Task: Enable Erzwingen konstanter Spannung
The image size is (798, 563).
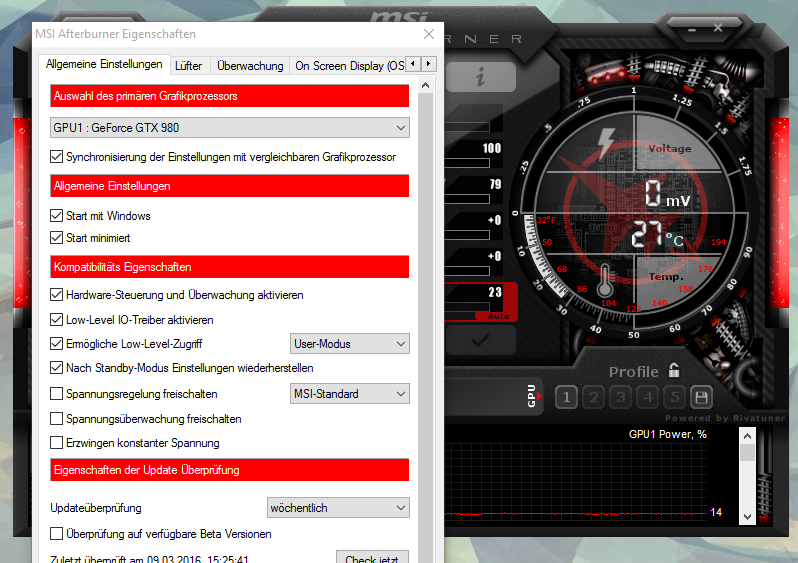Action: [56, 442]
